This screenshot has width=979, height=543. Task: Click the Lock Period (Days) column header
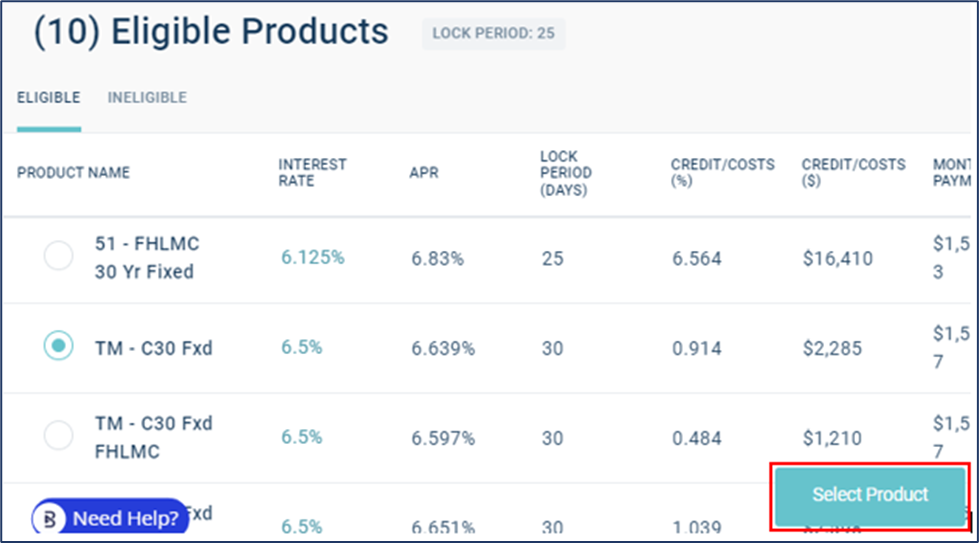[566, 173]
